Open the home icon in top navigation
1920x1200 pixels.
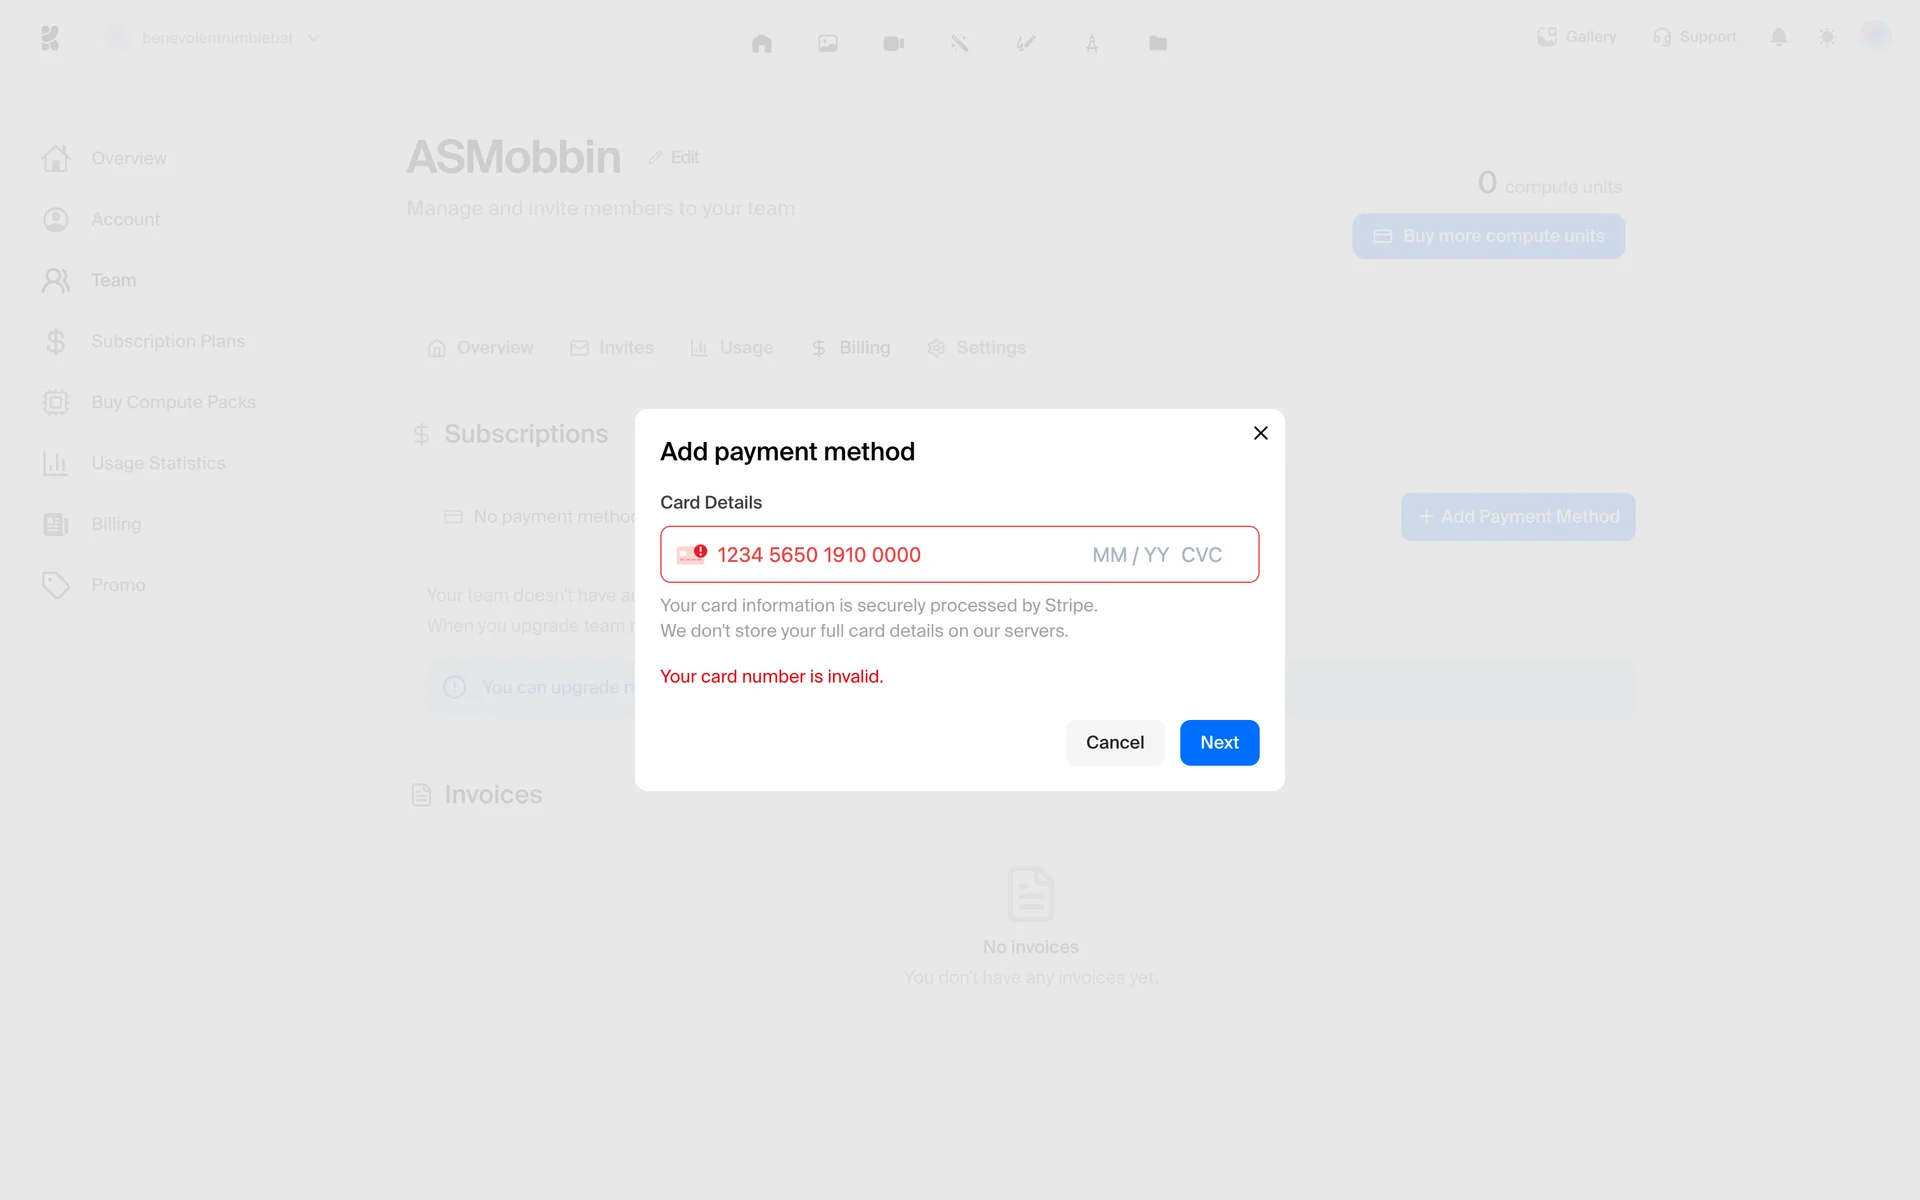[762, 43]
